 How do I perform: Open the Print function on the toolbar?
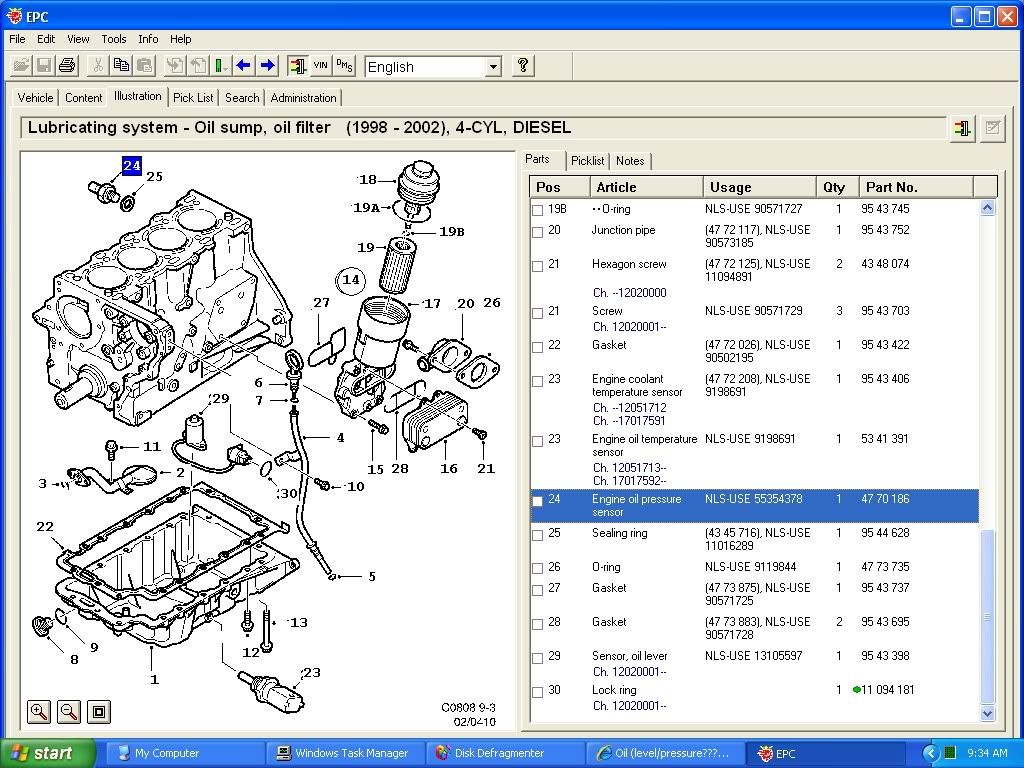click(x=66, y=66)
